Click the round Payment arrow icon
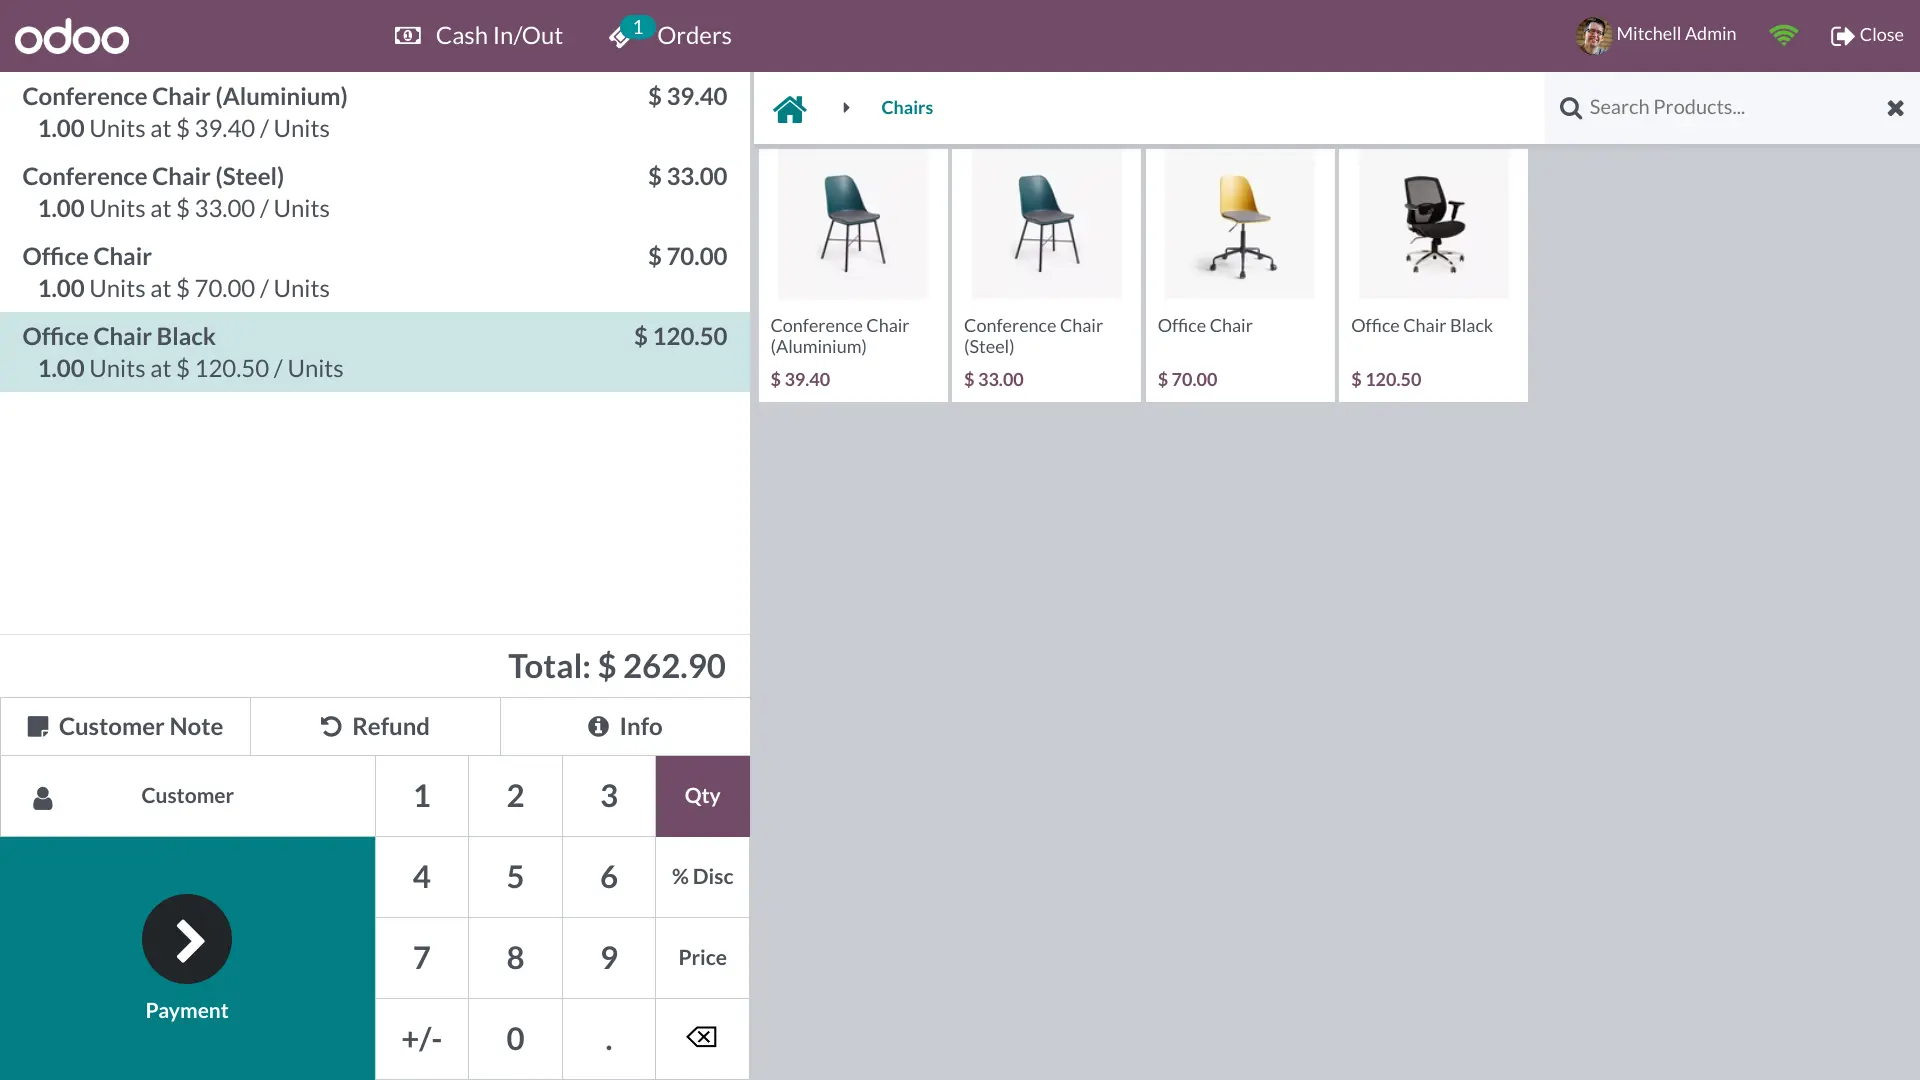The image size is (1920, 1080). [187, 939]
